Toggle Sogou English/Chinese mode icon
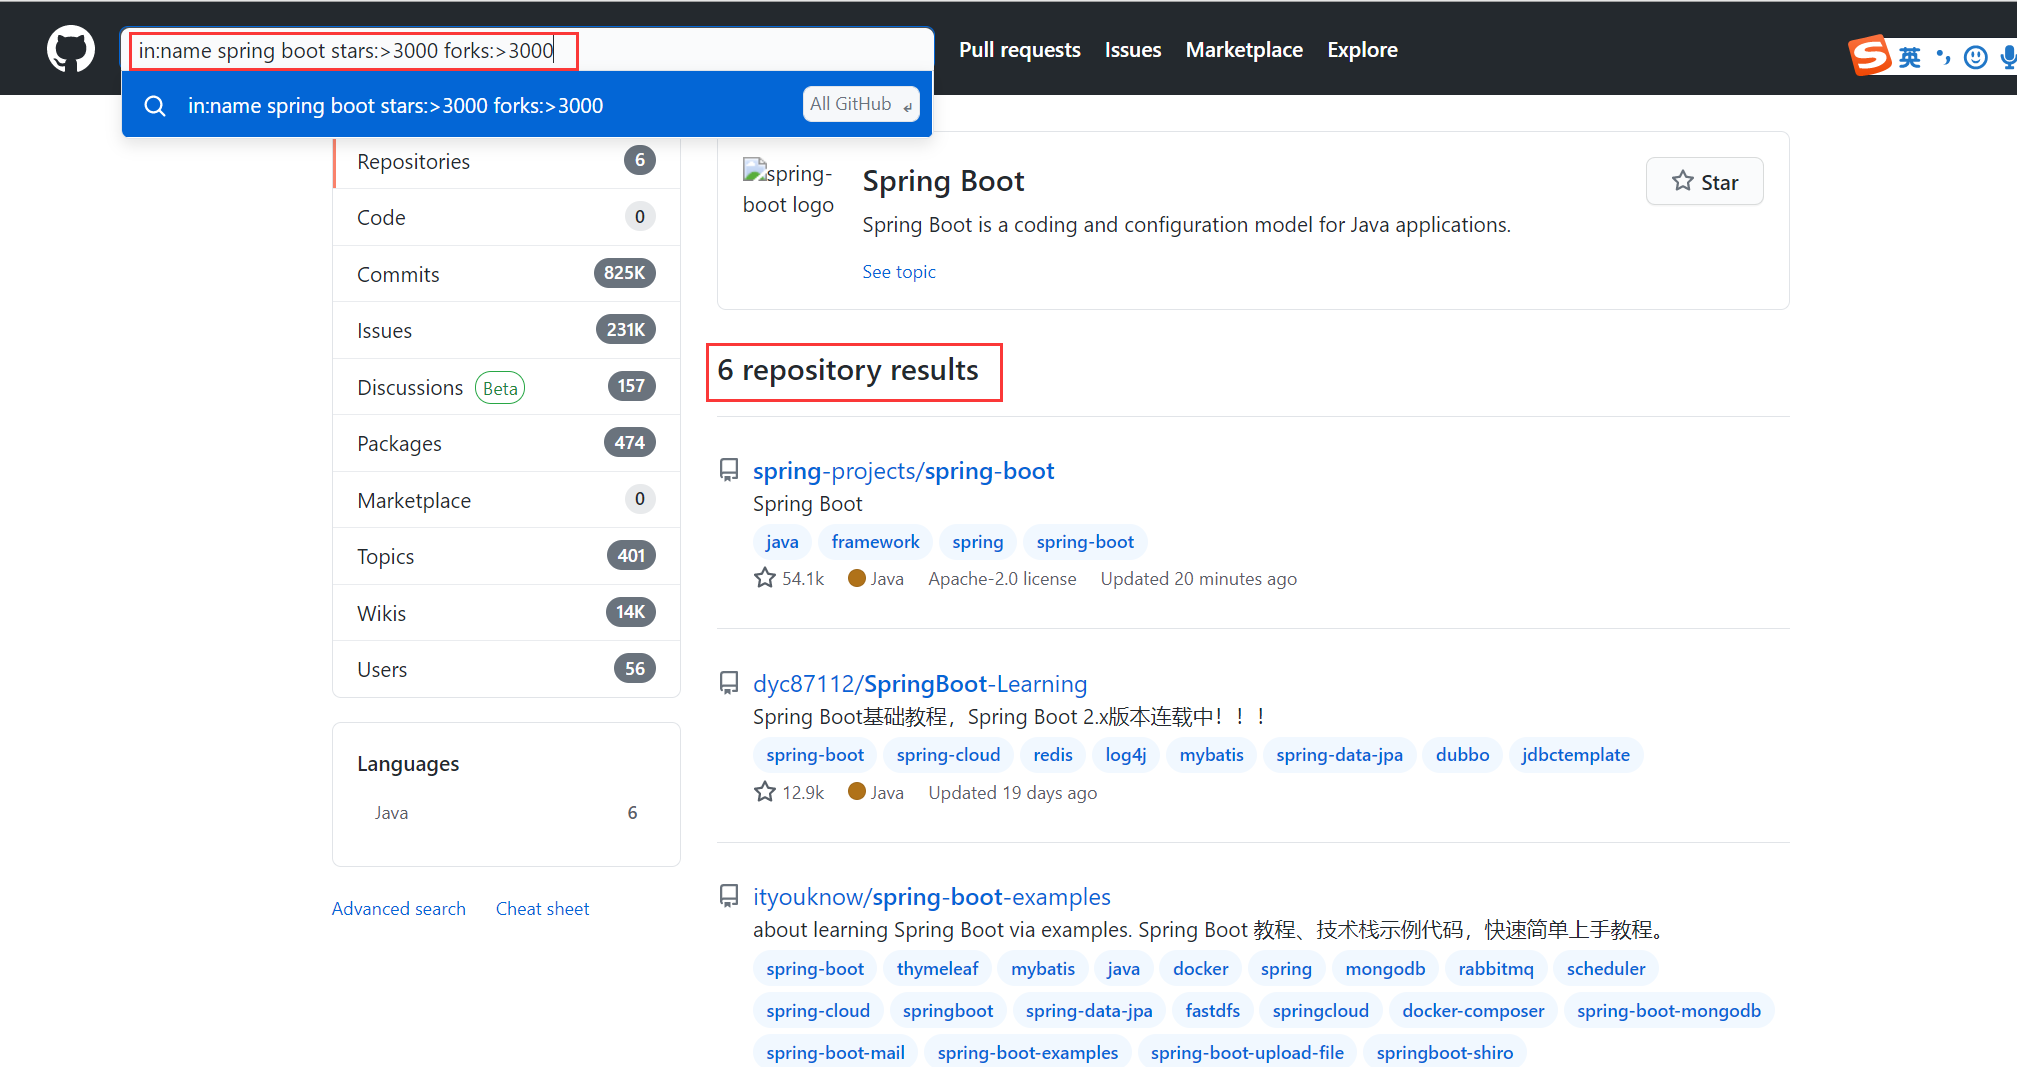2017x1067 pixels. (x=1910, y=58)
